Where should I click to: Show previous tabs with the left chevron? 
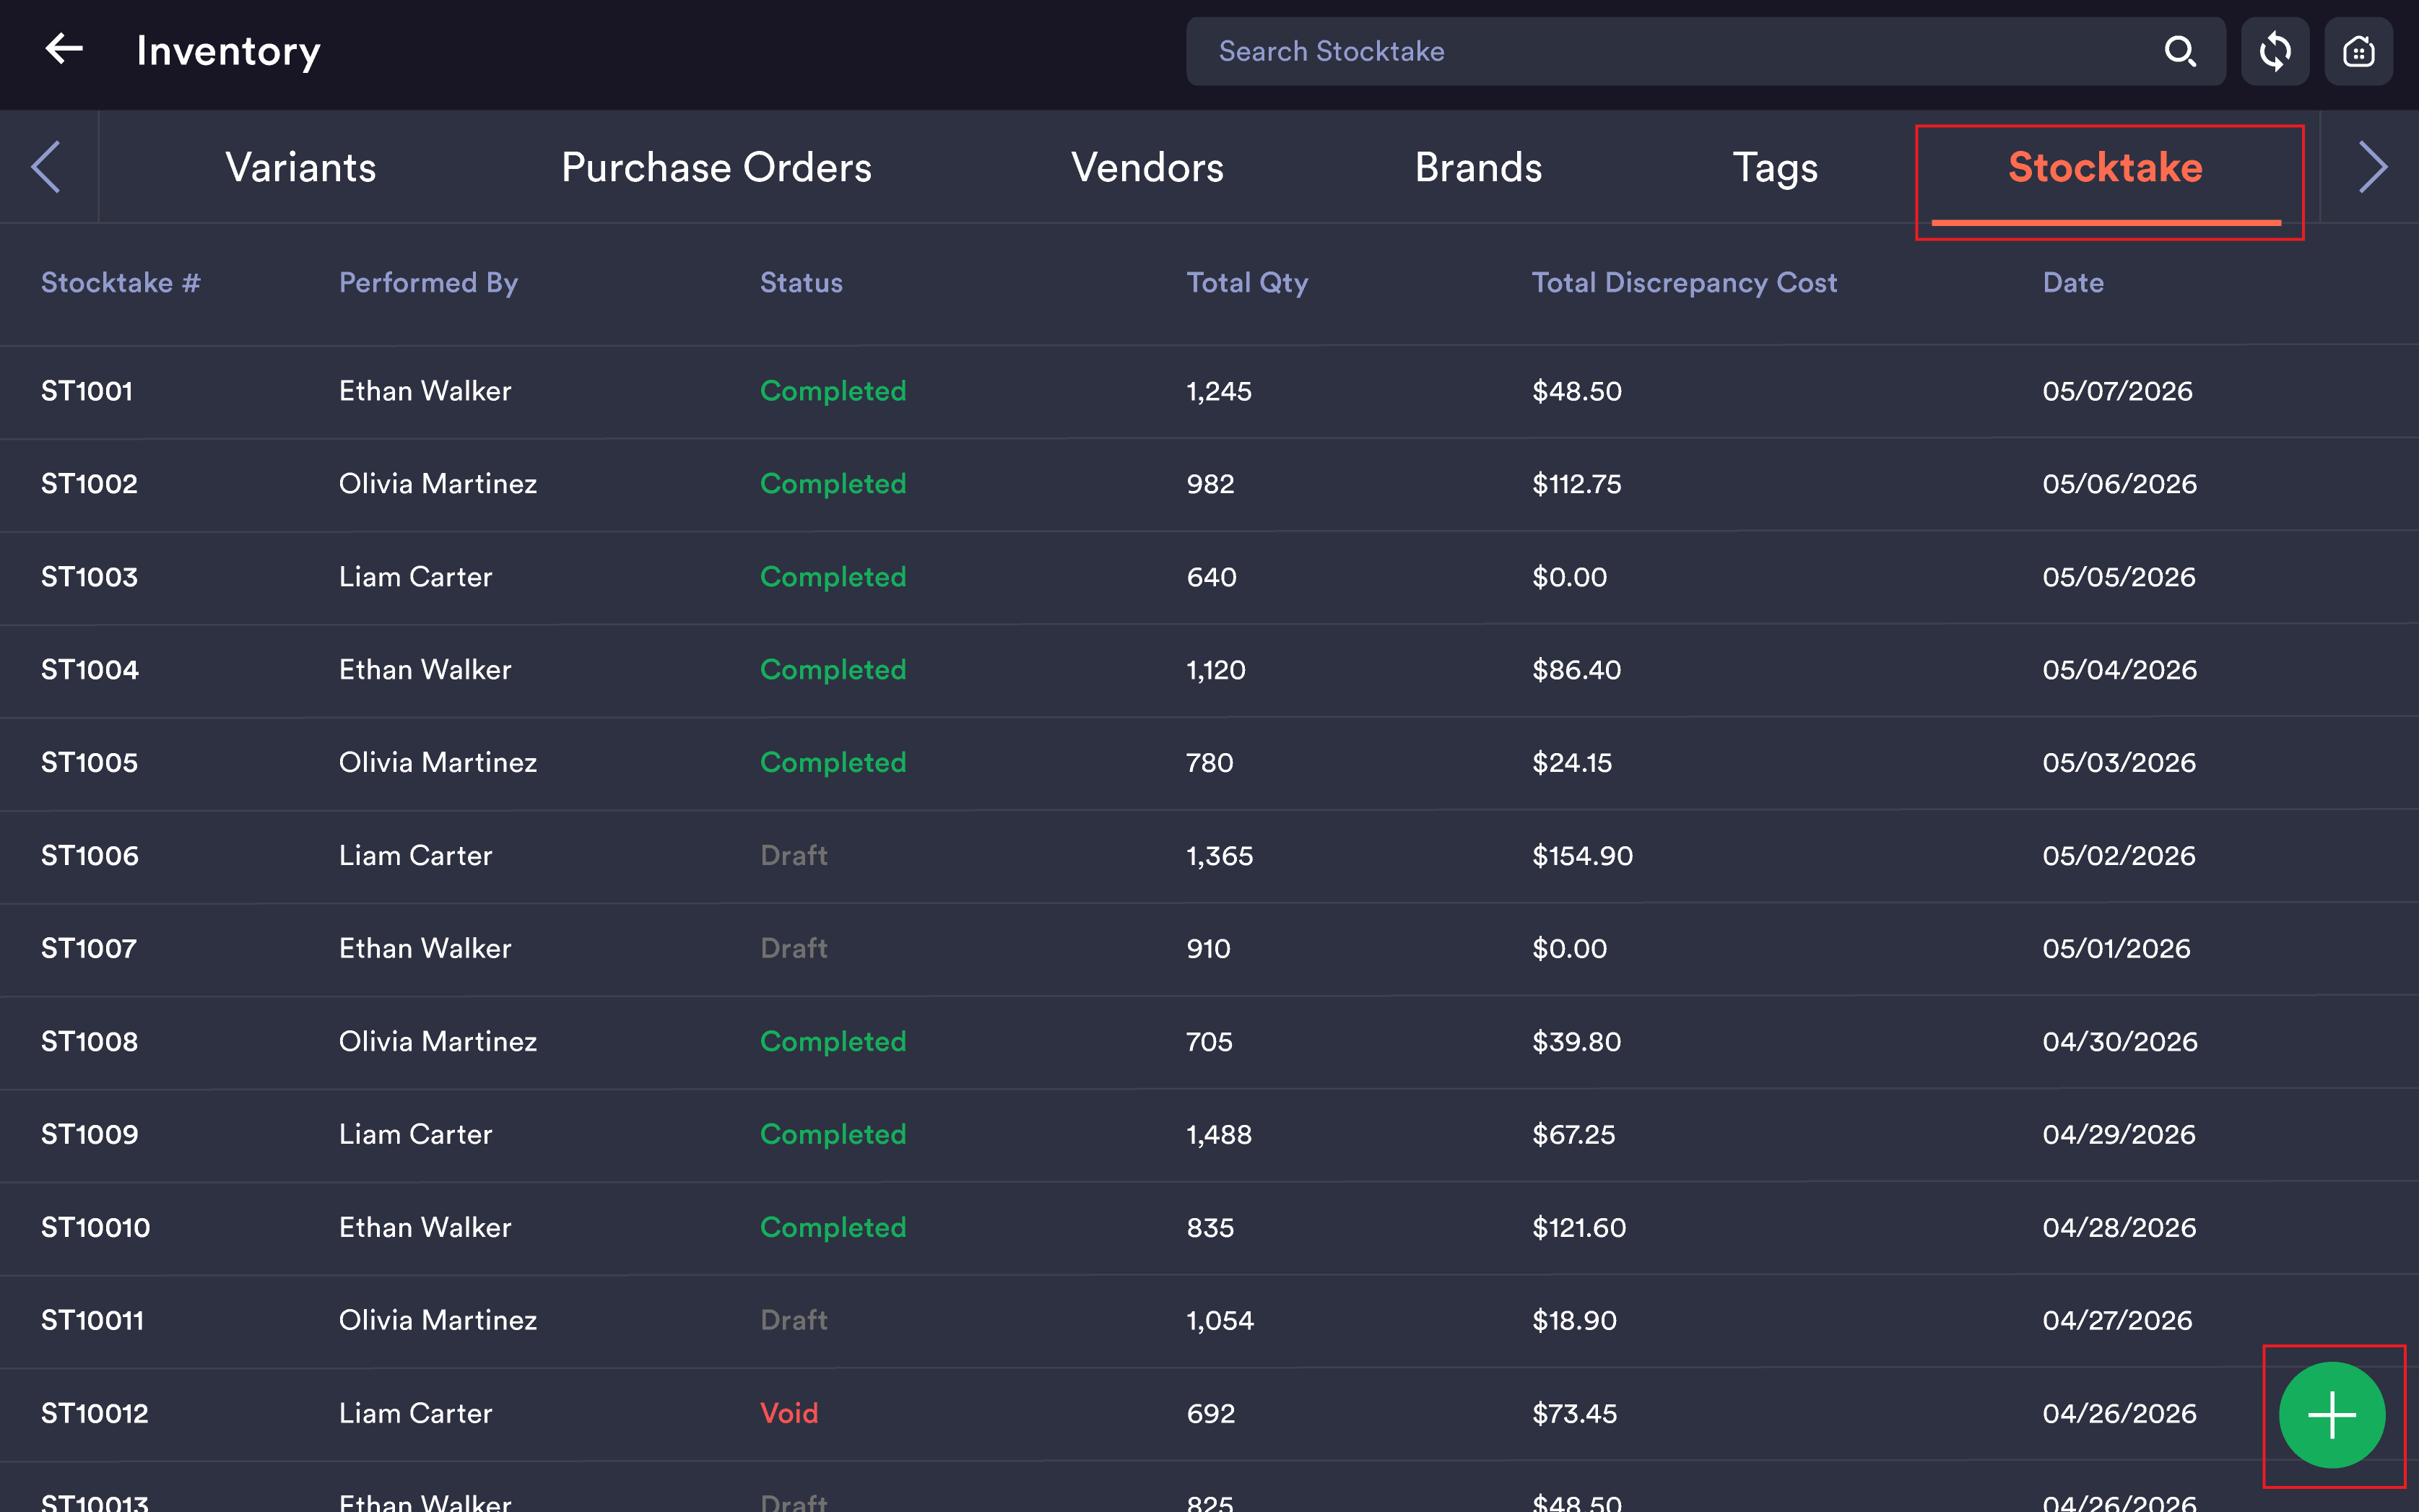[47, 167]
